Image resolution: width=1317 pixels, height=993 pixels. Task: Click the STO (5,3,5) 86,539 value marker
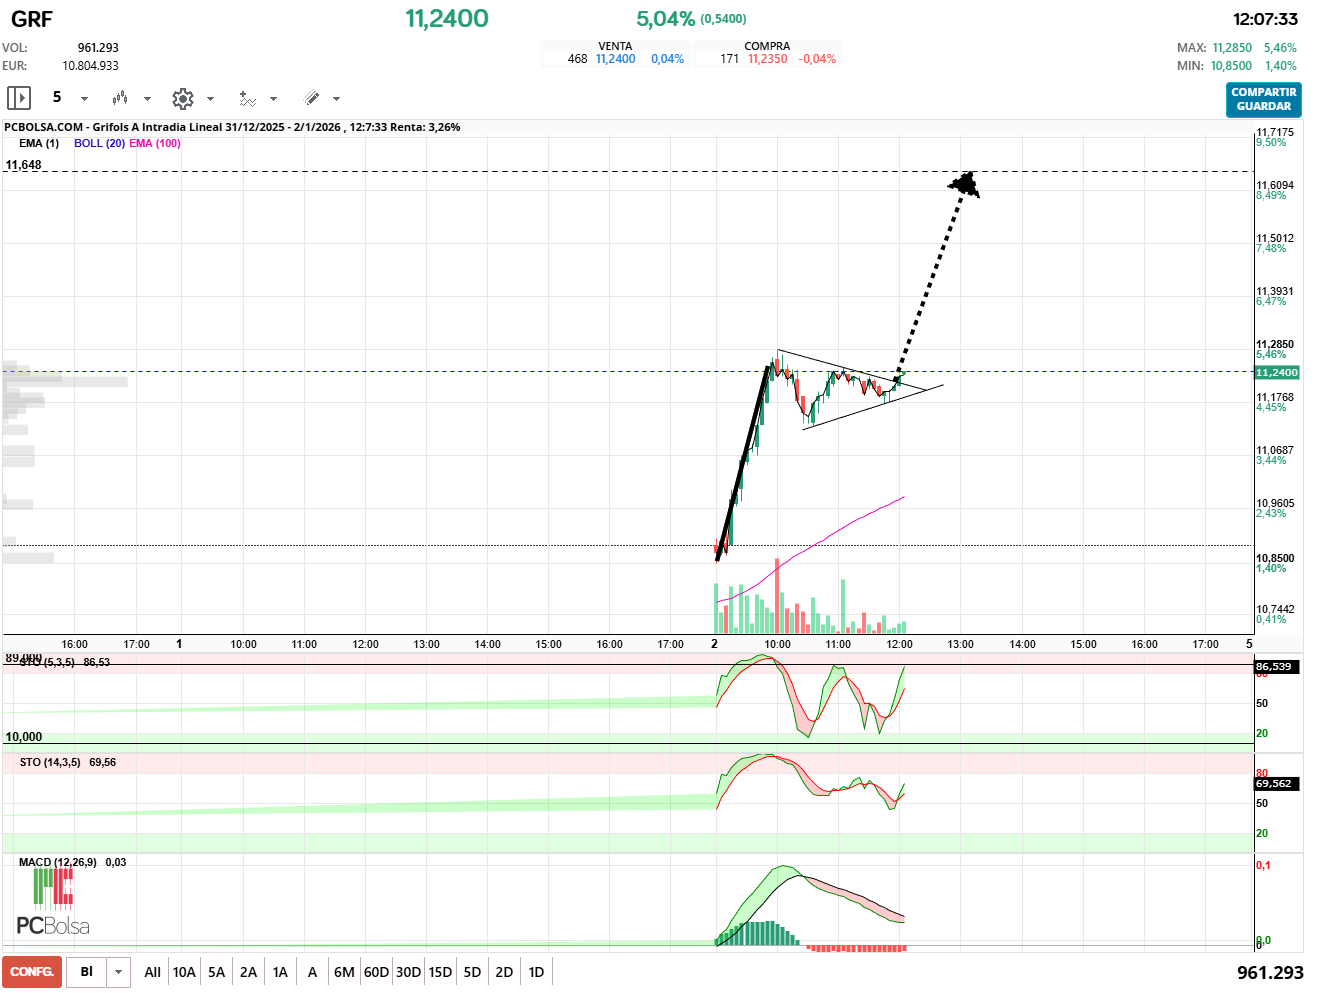[1276, 666]
